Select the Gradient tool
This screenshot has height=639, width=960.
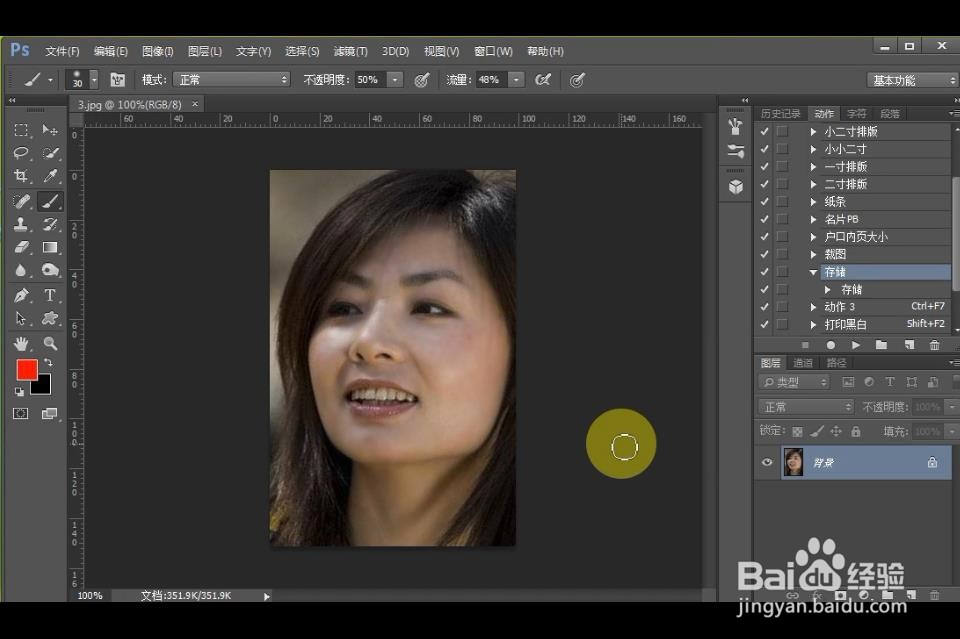pyautogui.click(x=50, y=247)
